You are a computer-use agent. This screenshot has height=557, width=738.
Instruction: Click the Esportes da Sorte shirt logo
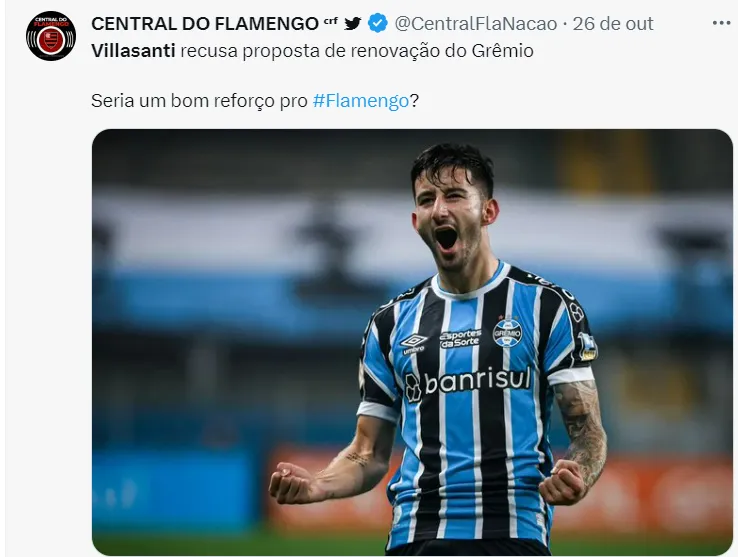point(460,339)
